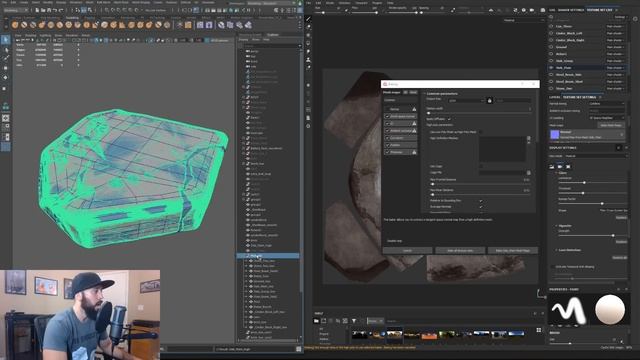Open shader dropdown for Ground texture set
The width and height of the screenshot is (640, 360).
[615, 47]
